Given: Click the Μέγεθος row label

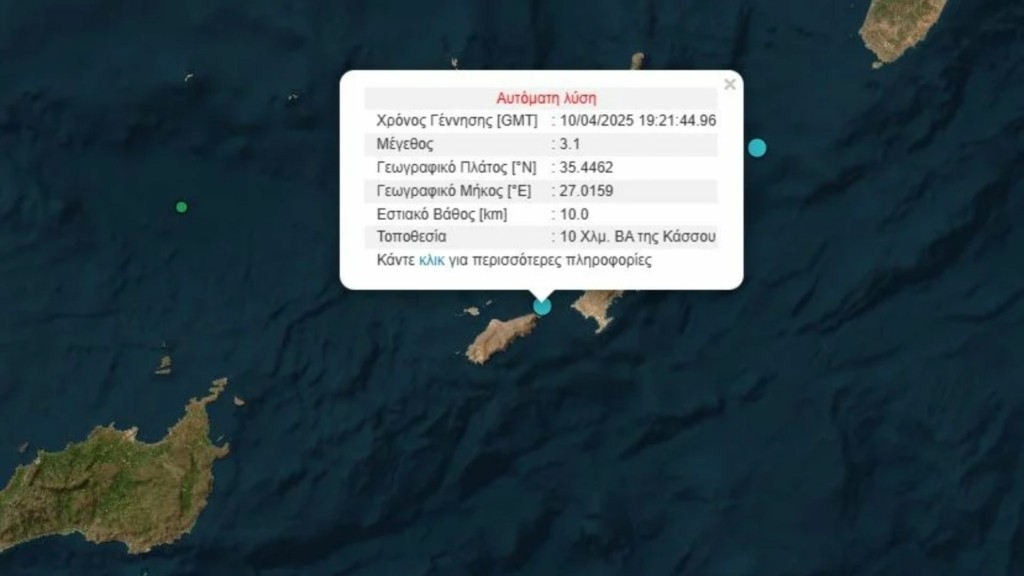Looking at the screenshot, I should pyautogui.click(x=405, y=144).
